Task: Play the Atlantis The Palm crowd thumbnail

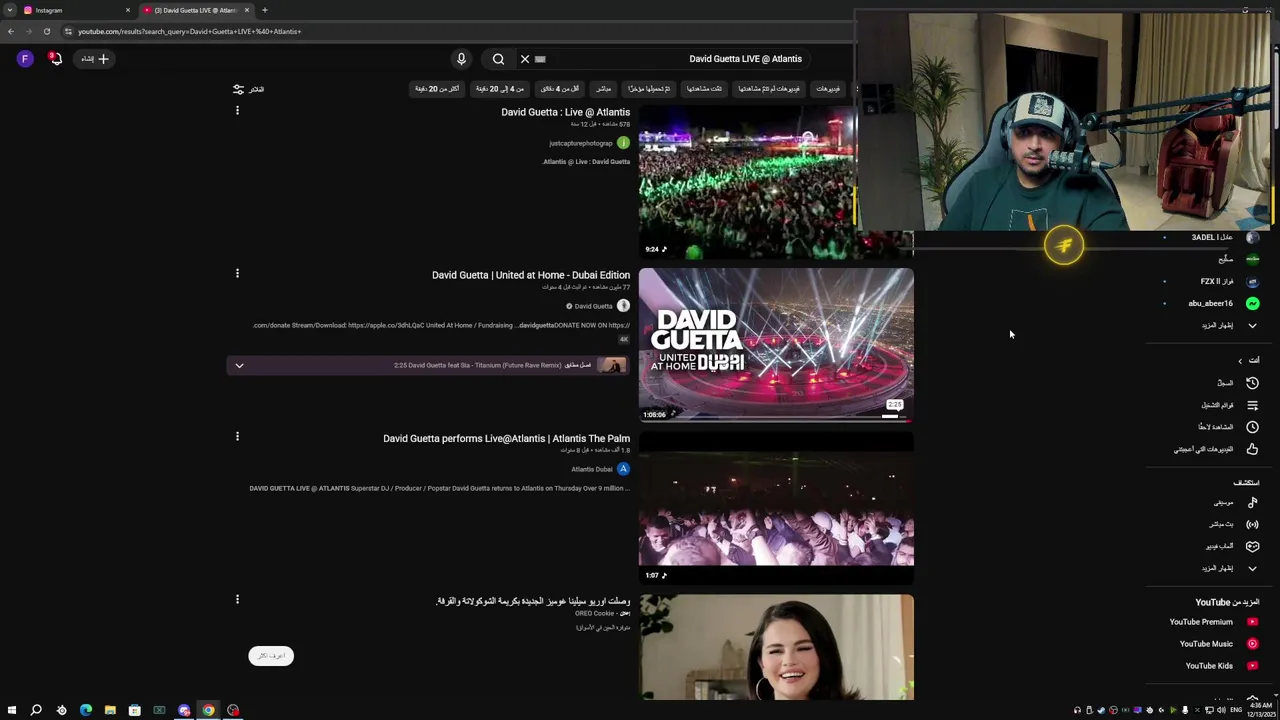Action: click(776, 508)
